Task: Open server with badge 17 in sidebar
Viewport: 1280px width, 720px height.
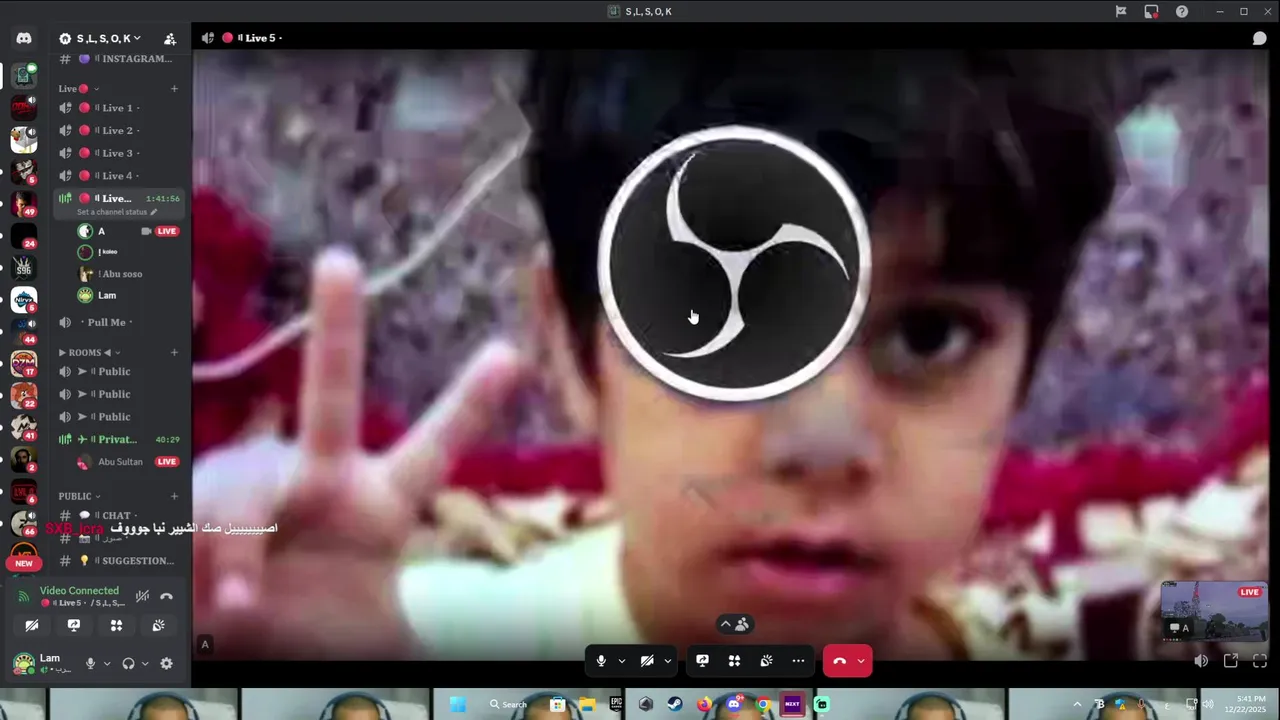Action: pos(24,364)
